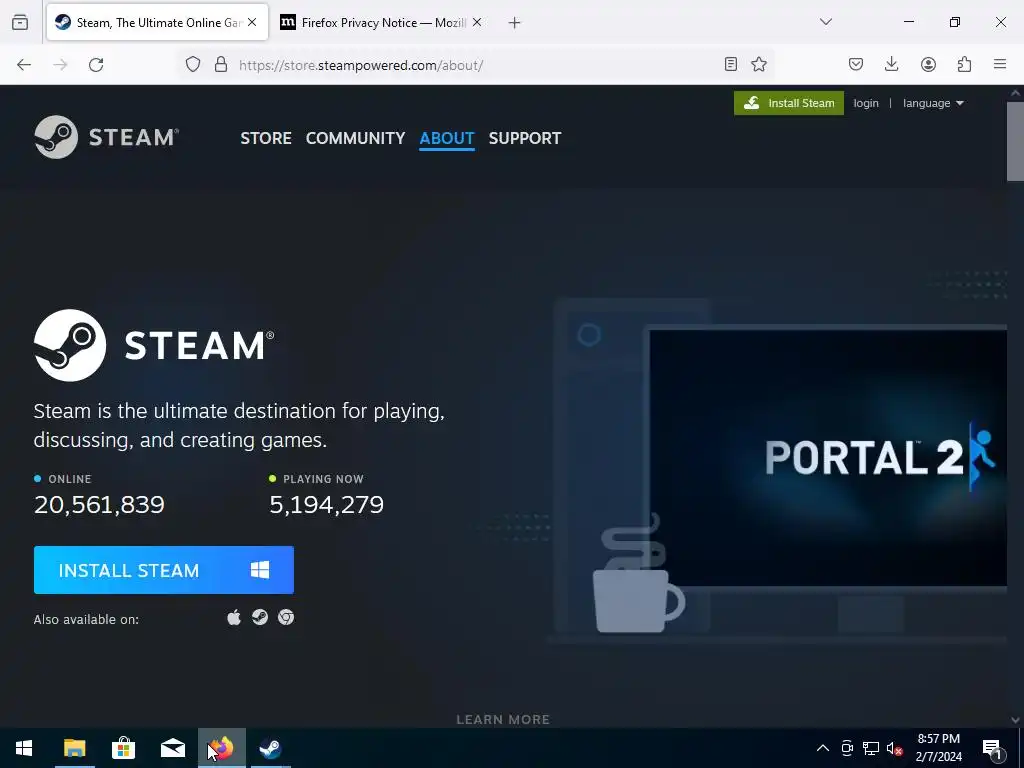
Task: Open Windows Start menu
Action: tap(24, 748)
